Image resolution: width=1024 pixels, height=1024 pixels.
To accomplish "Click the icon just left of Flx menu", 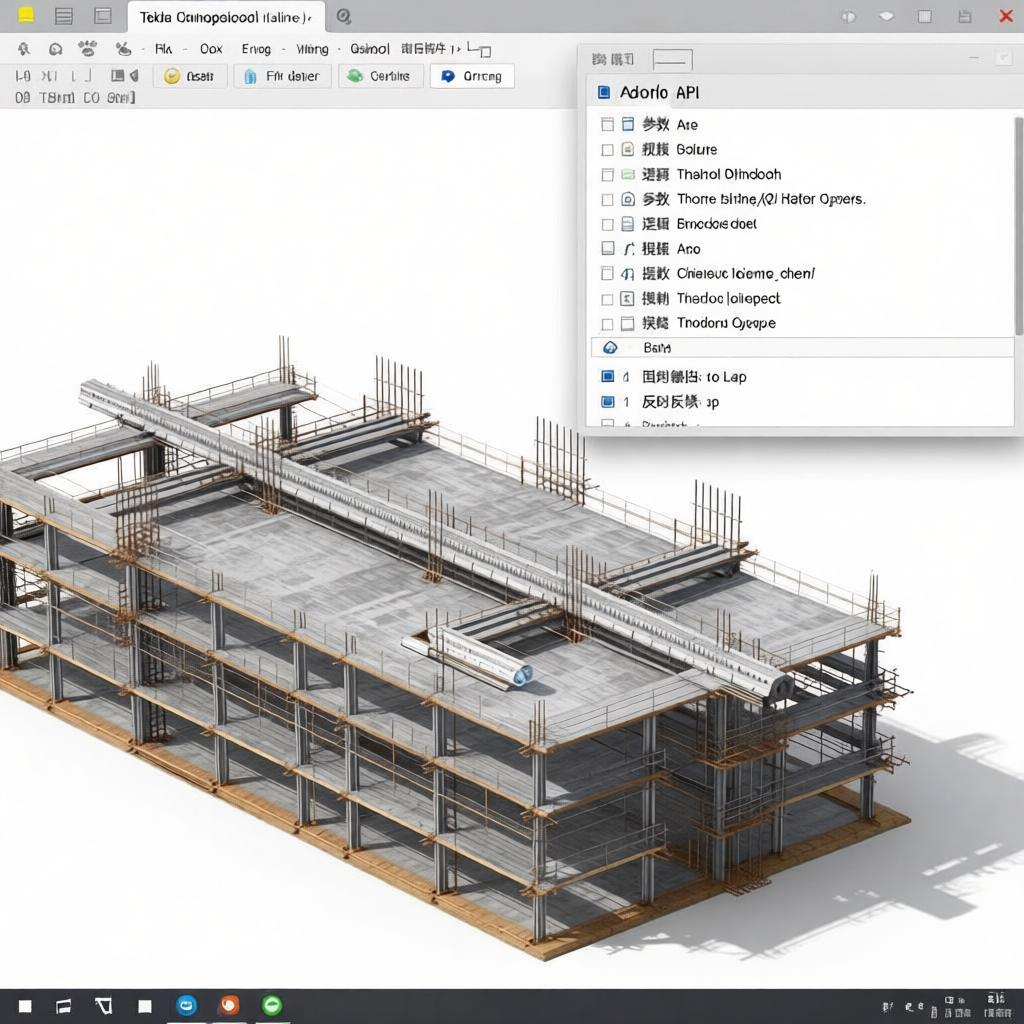I will tap(123, 48).
